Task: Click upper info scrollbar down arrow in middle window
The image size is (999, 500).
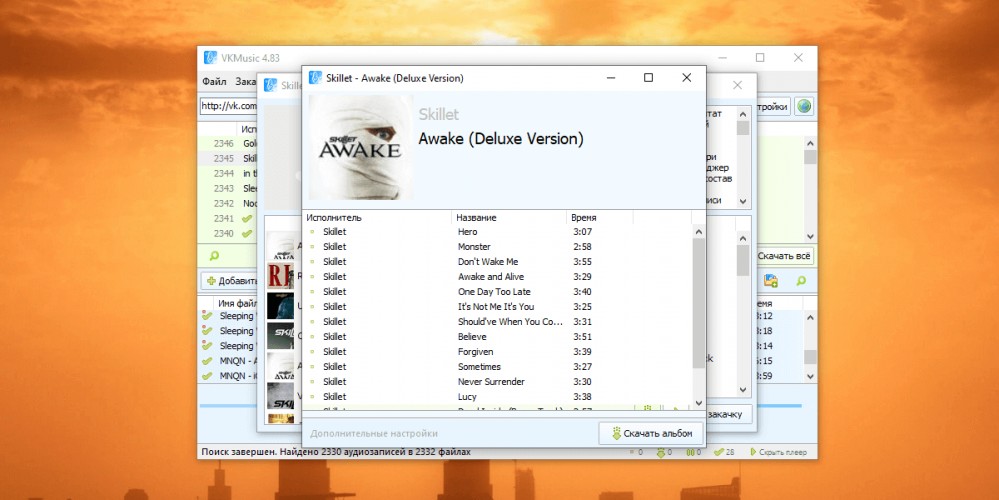Action: click(x=743, y=201)
